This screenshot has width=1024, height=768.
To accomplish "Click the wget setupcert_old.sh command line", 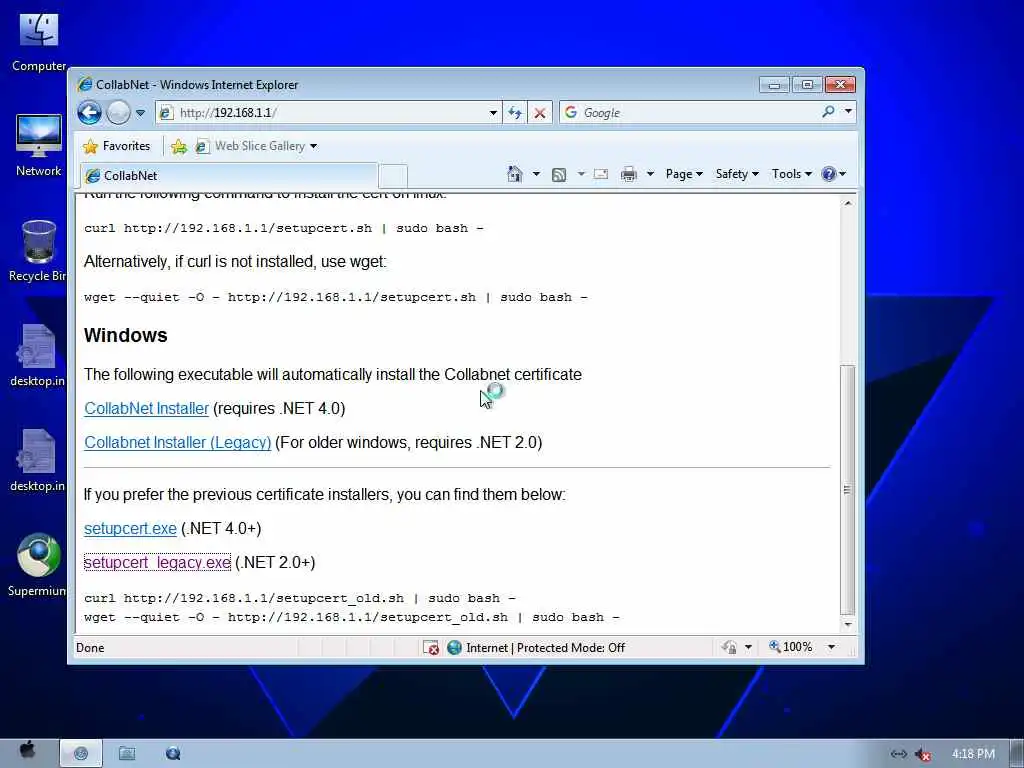I will 351,617.
